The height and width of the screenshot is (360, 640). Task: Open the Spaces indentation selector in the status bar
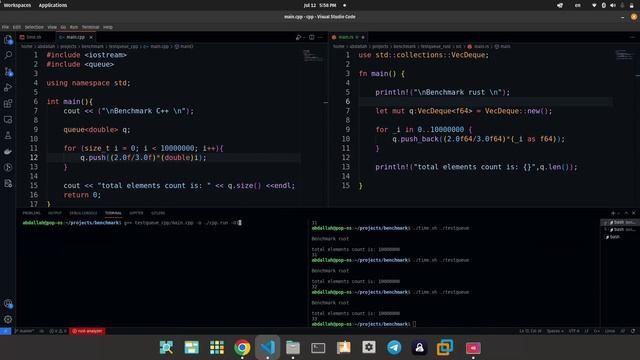coord(555,331)
